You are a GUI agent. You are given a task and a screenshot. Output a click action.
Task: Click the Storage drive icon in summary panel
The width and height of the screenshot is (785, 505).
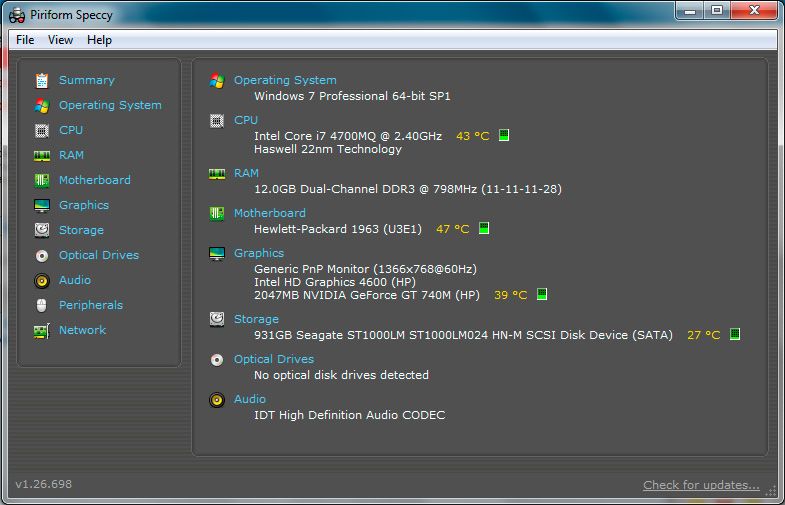click(x=217, y=319)
